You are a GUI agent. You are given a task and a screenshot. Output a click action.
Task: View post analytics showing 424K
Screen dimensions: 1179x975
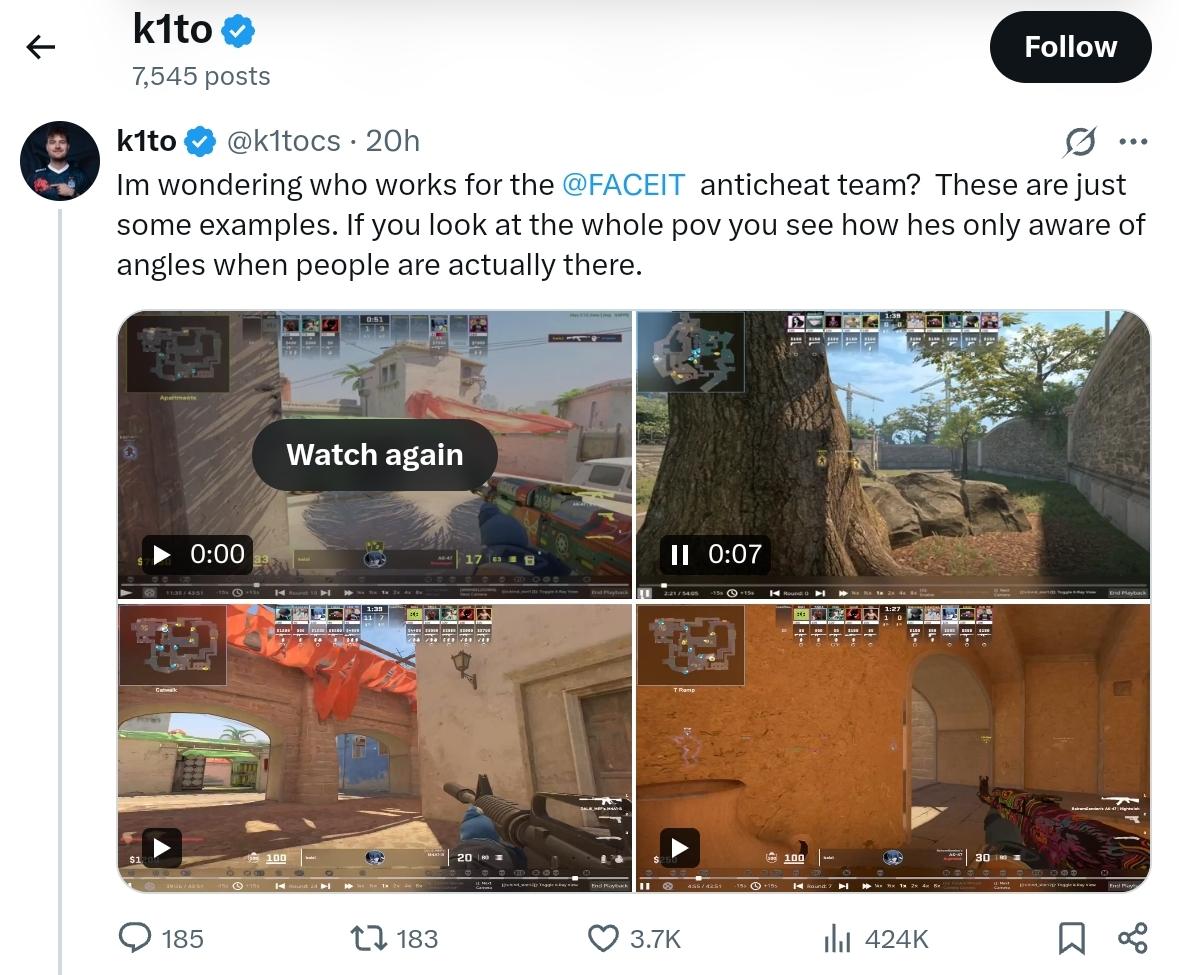pos(876,938)
